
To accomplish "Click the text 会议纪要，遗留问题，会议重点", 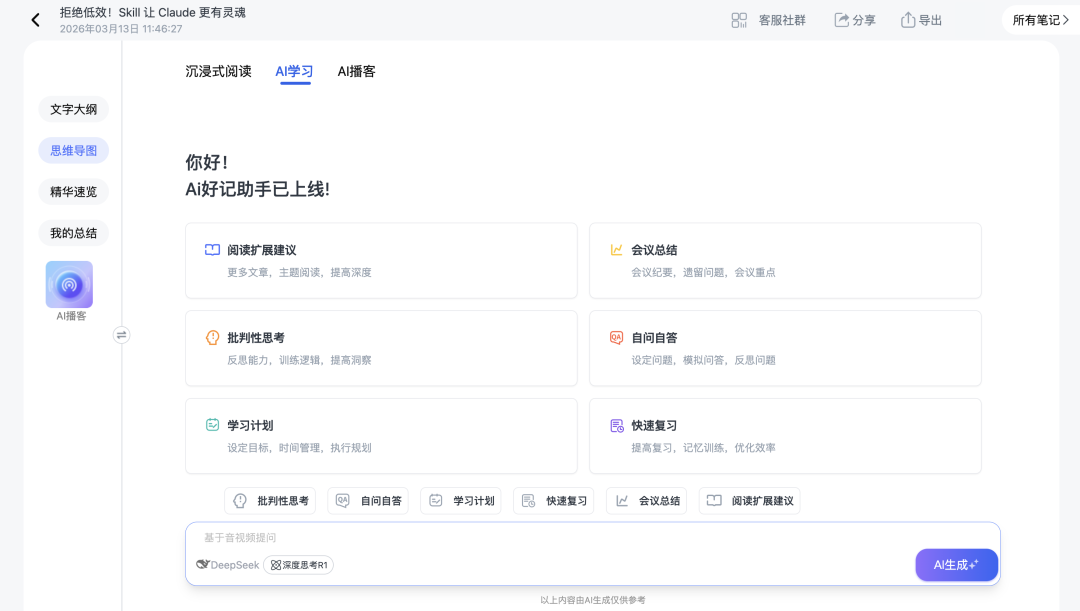I will pyautogui.click(x=703, y=272).
